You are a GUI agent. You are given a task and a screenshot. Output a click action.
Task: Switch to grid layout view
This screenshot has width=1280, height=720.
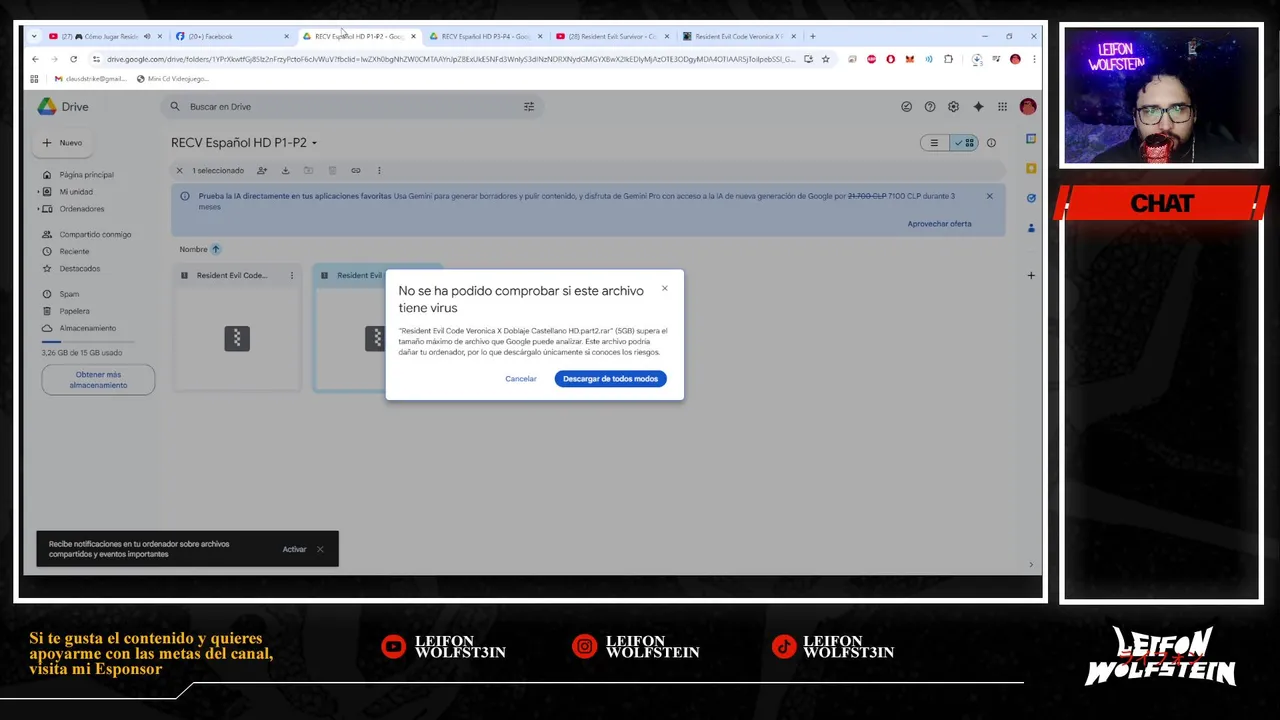tap(964, 143)
